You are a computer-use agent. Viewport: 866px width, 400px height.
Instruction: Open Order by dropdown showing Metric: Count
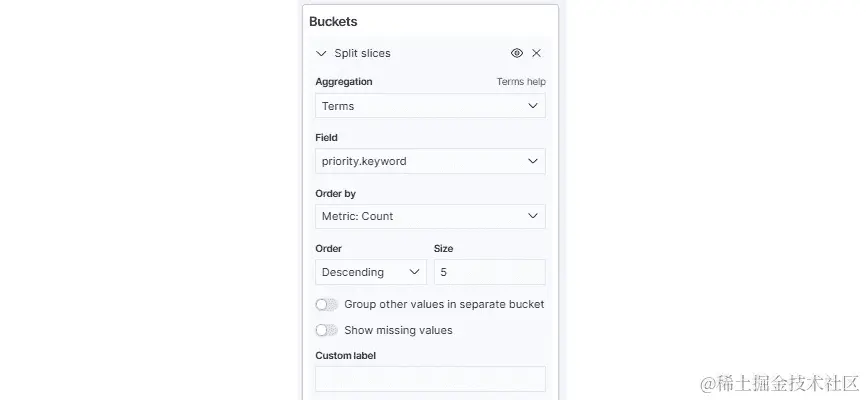point(430,216)
